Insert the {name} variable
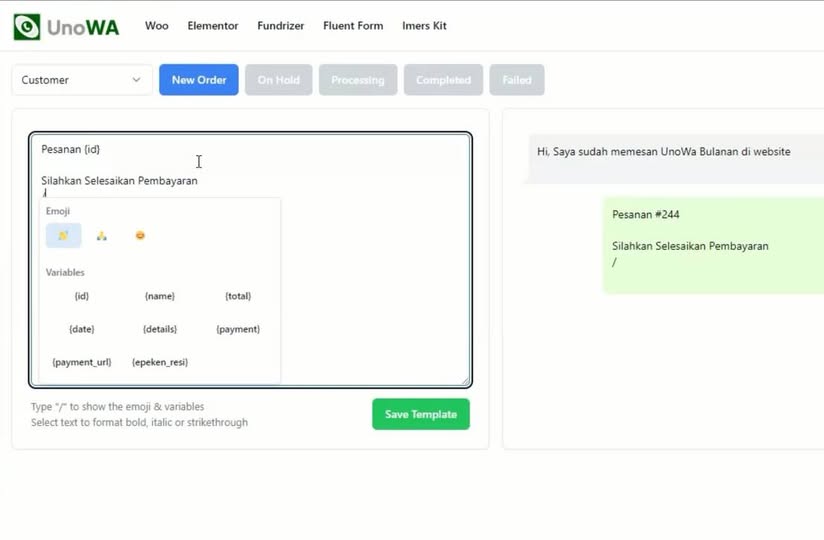 (160, 296)
